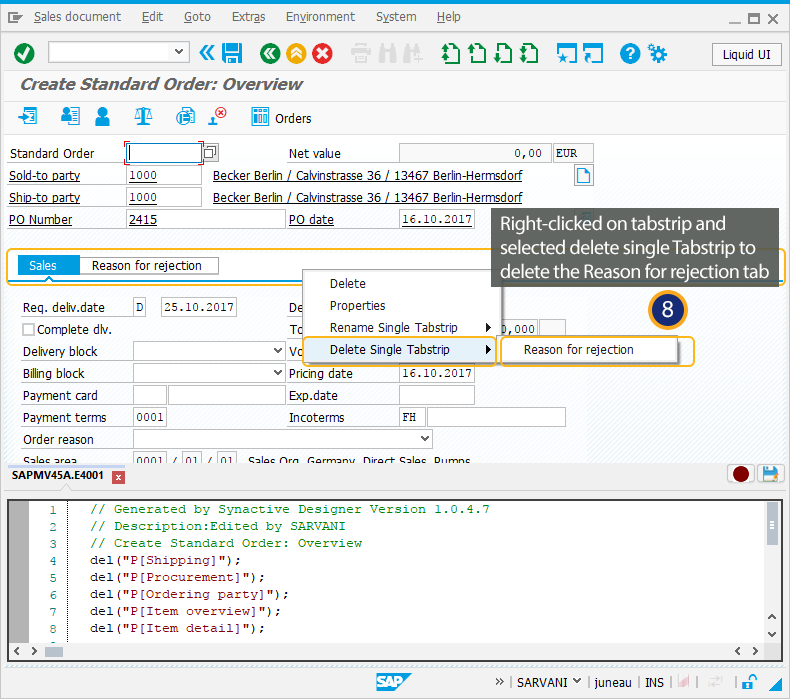Click the Display document flow icon
The width and height of the screenshot is (790, 699).
point(28,116)
